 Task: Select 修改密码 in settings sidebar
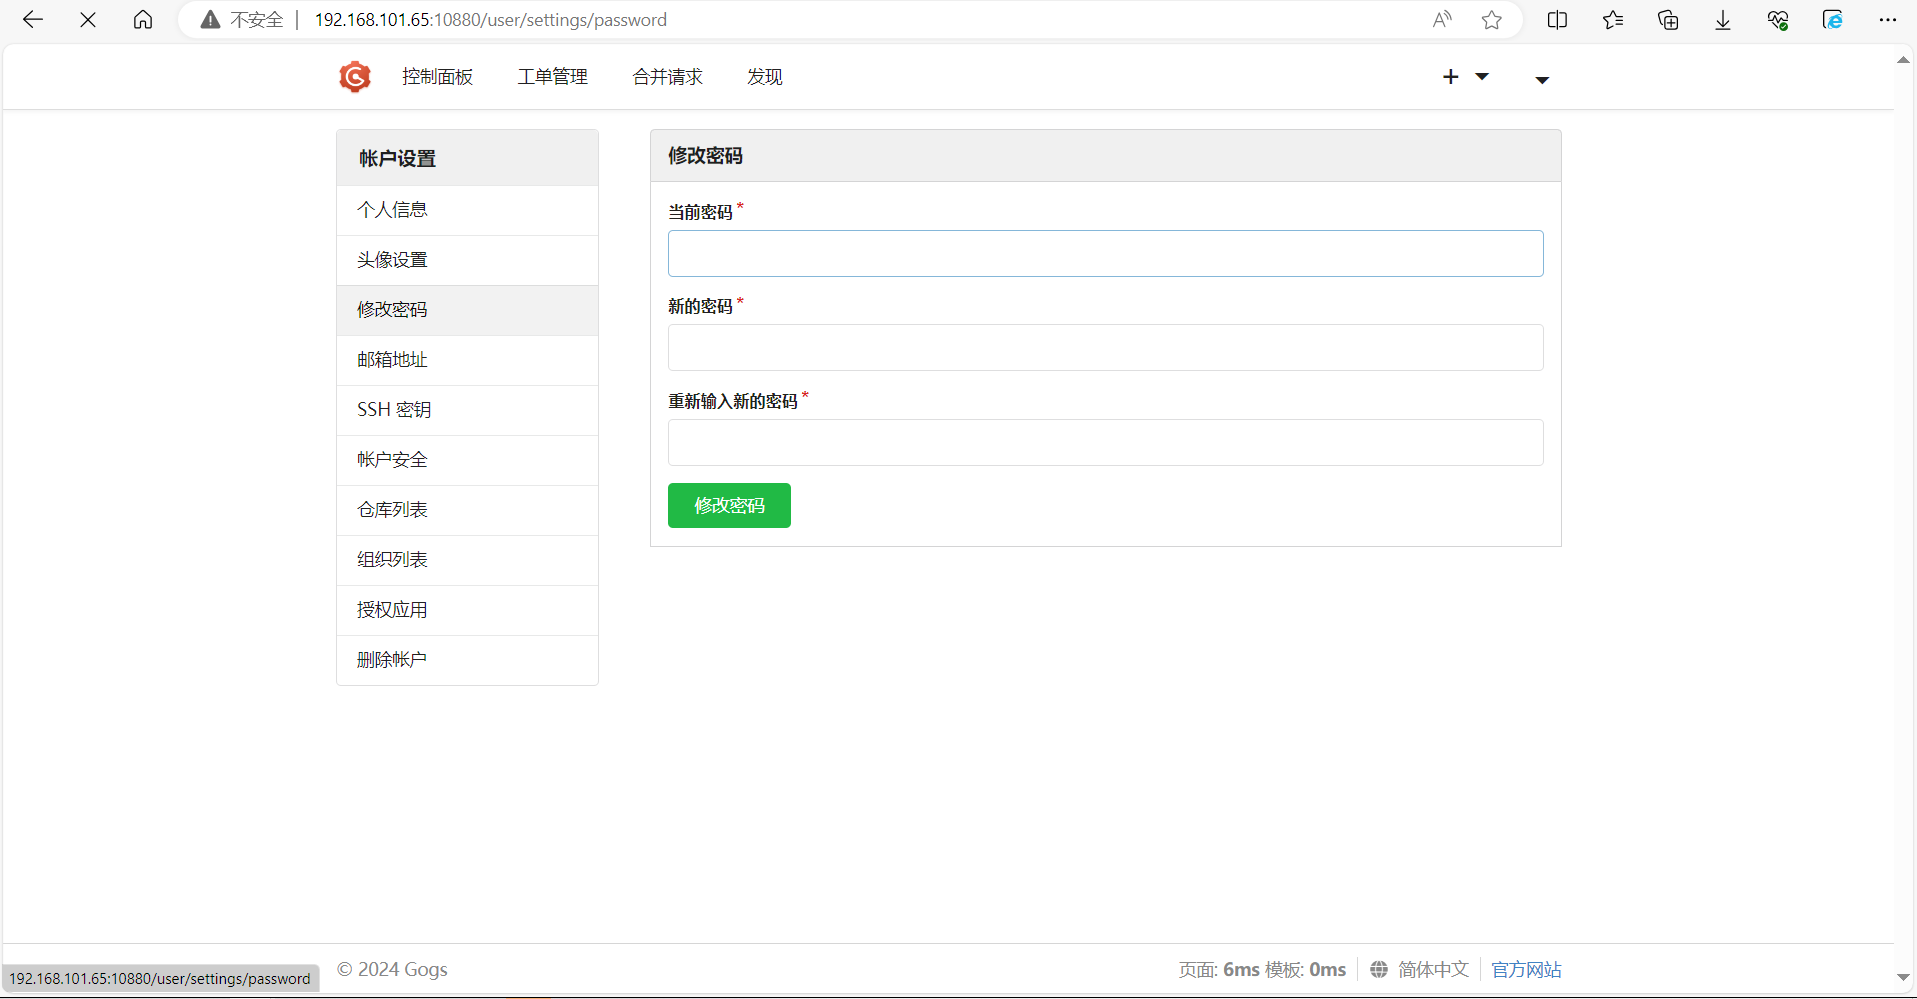[x=467, y=310]
